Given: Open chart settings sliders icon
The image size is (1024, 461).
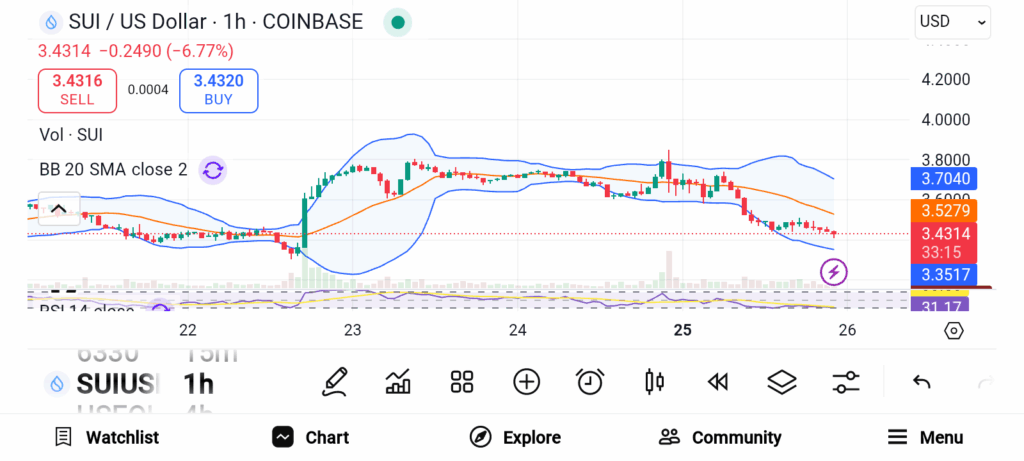Looking at the screenshot, I should pos(846,381).
